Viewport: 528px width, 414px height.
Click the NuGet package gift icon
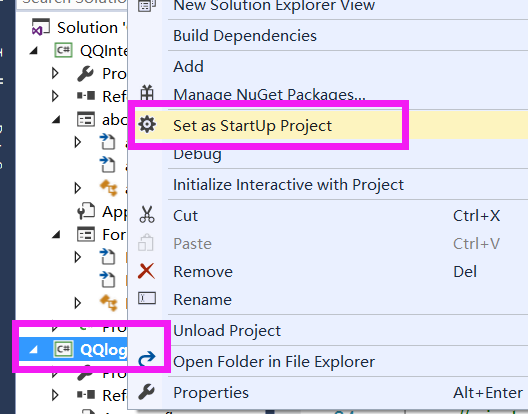pos(147,93)
